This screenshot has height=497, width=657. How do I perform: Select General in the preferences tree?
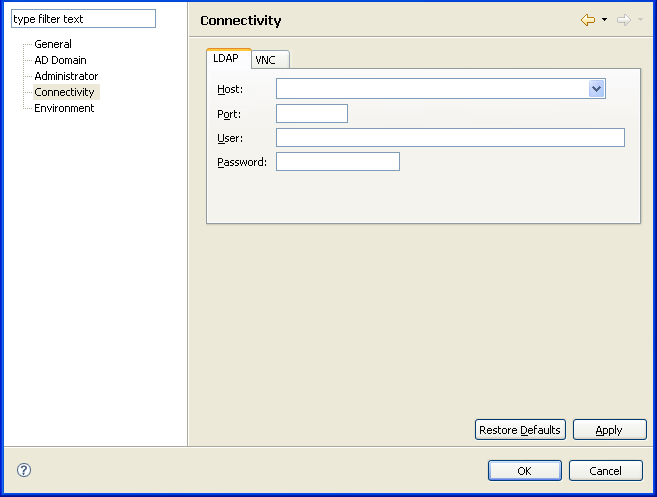coord(53,44)
